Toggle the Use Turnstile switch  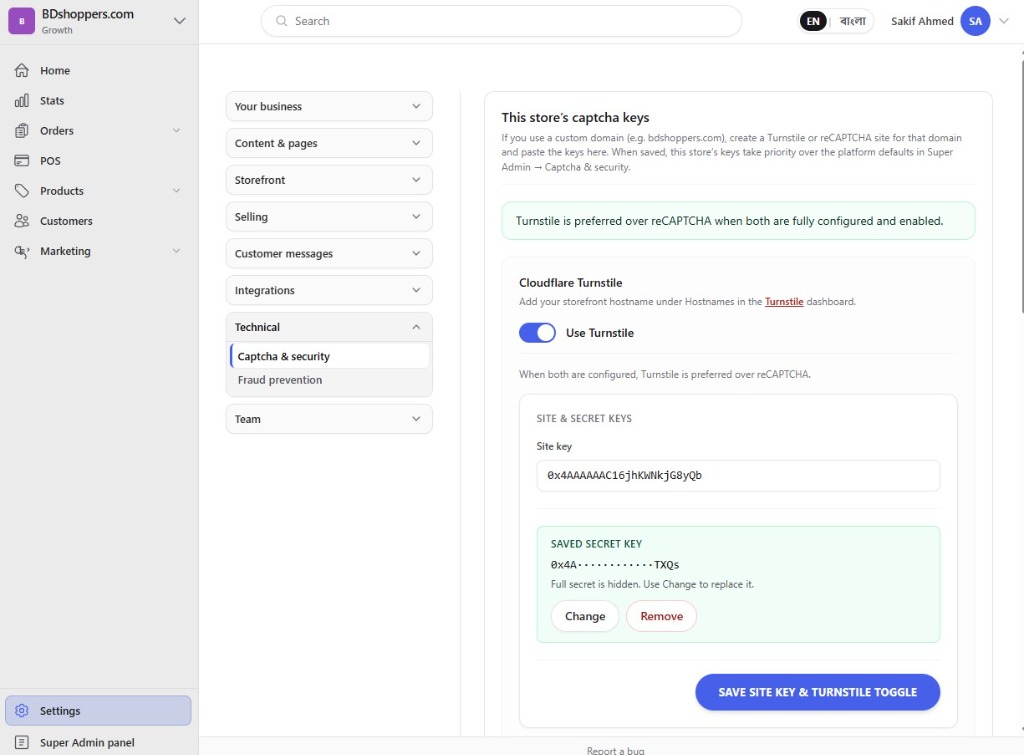pos(537,333)
